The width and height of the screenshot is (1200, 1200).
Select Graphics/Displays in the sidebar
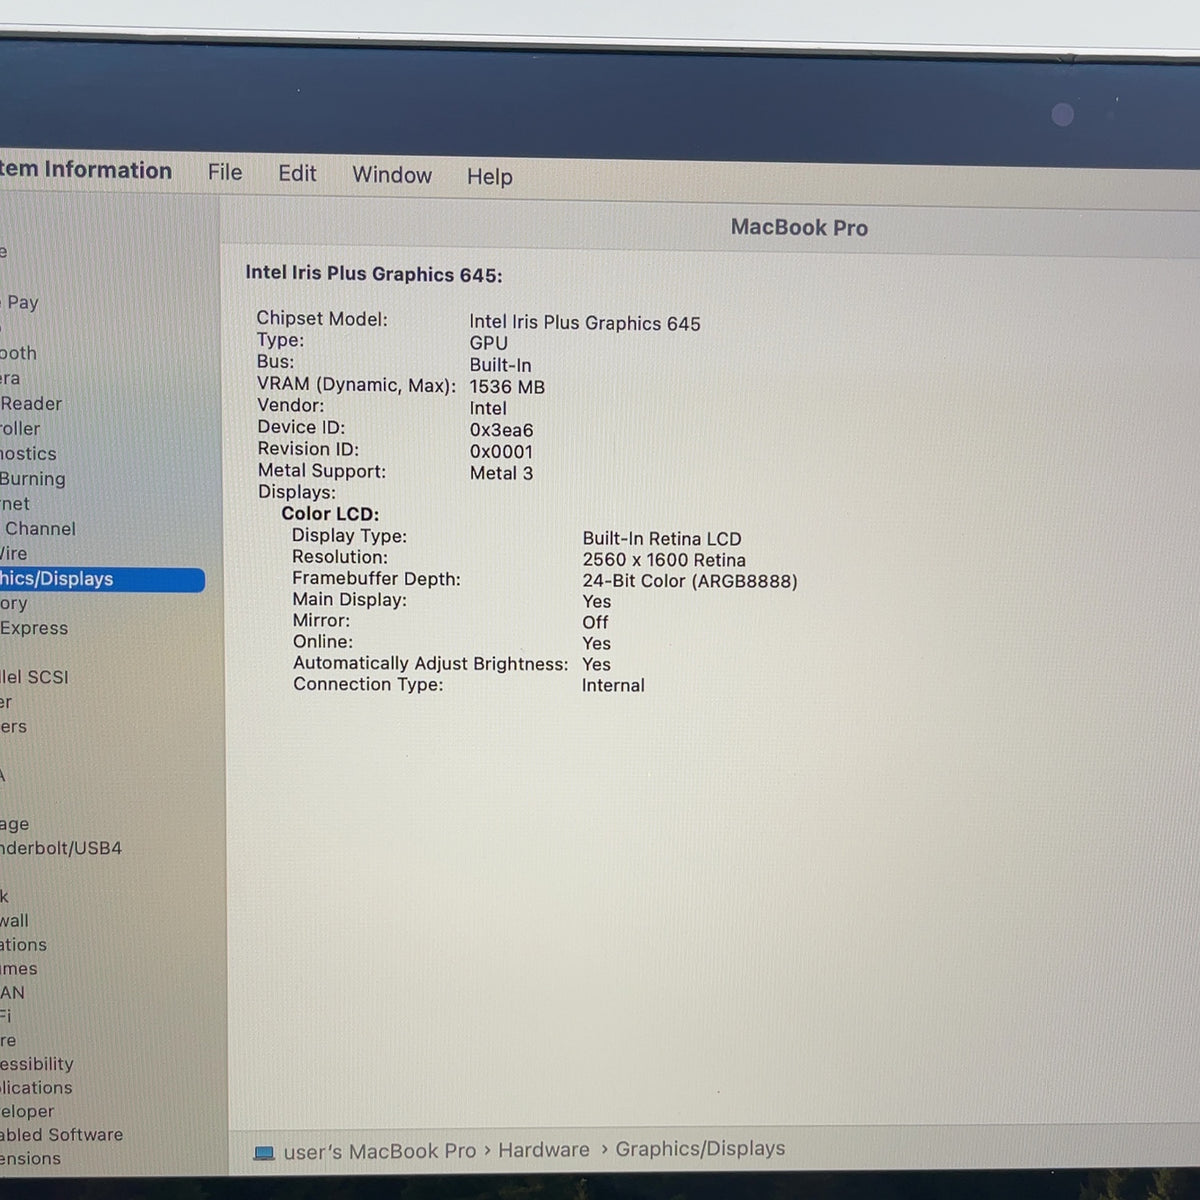[x=101, y=579]
